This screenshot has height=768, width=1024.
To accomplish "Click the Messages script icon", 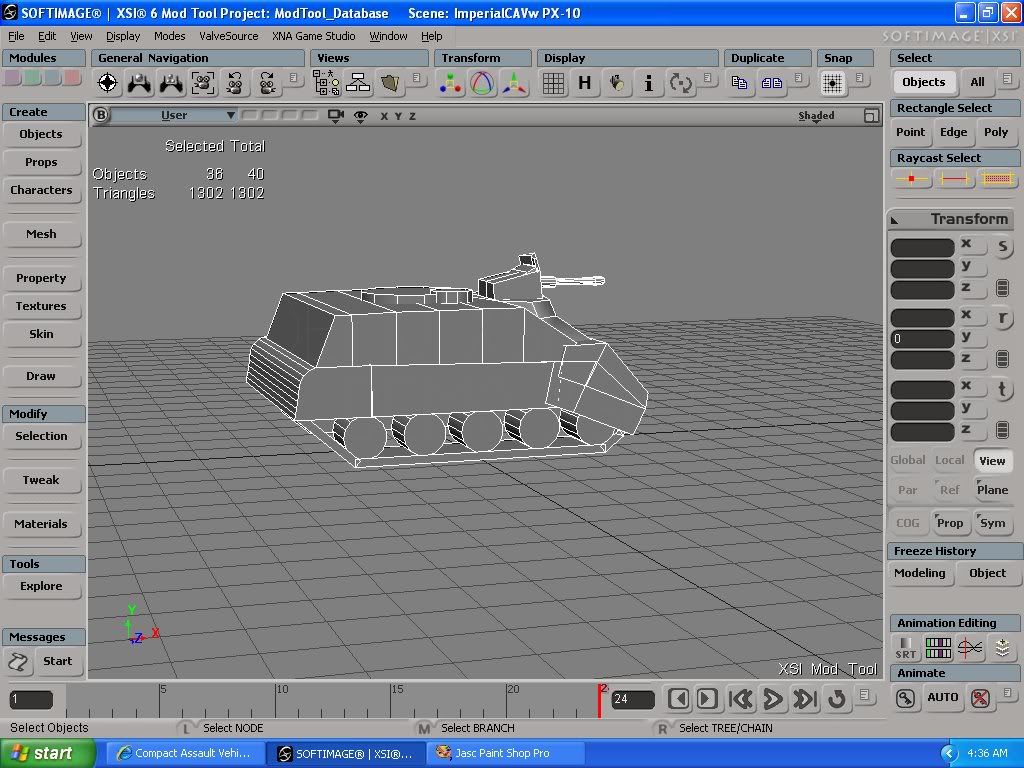I will coord(18,662).
